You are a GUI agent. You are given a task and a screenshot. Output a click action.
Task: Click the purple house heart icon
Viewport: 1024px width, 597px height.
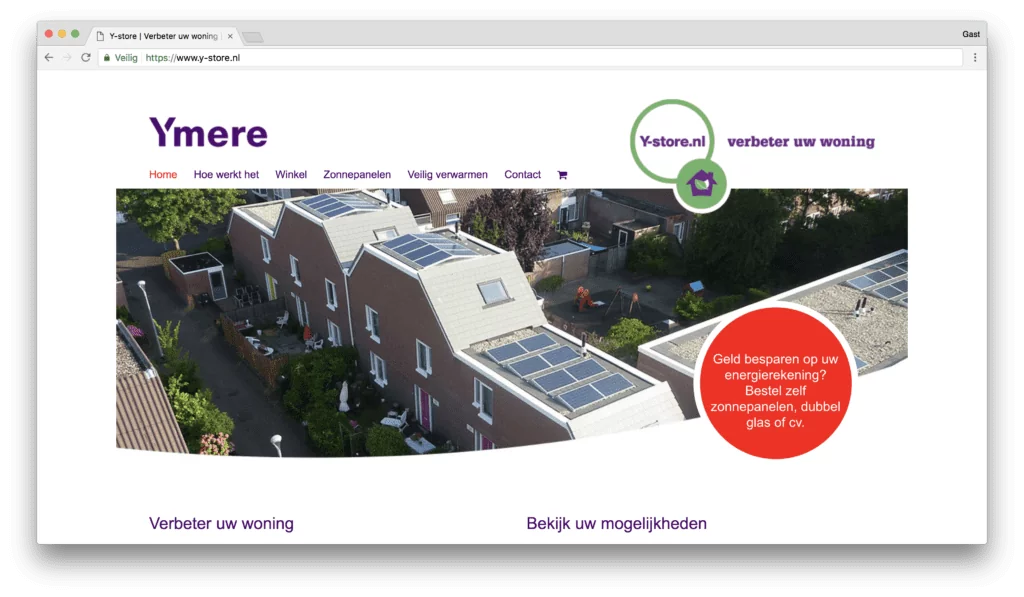point(701,183)
